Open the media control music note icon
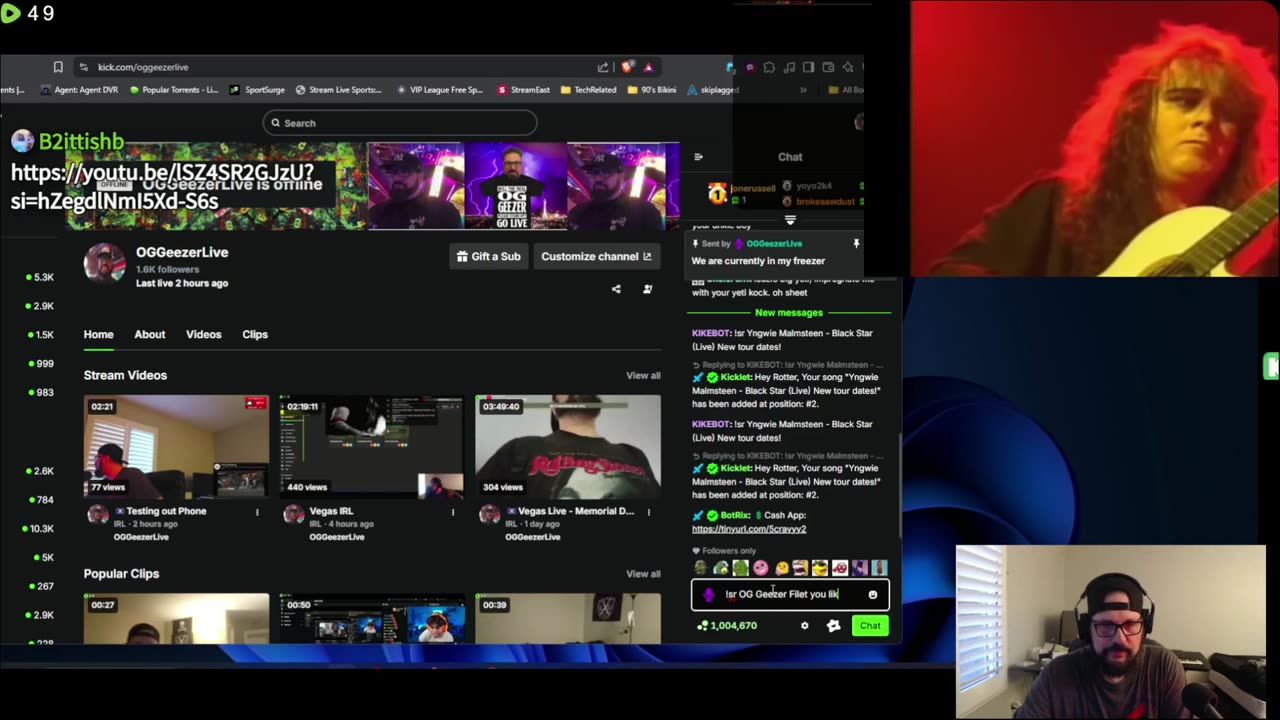 click(789, 67)
